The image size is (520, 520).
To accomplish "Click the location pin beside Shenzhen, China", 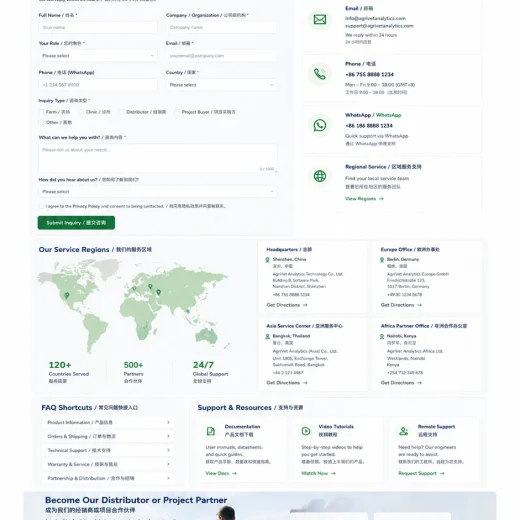I will [x=267, y=260].
